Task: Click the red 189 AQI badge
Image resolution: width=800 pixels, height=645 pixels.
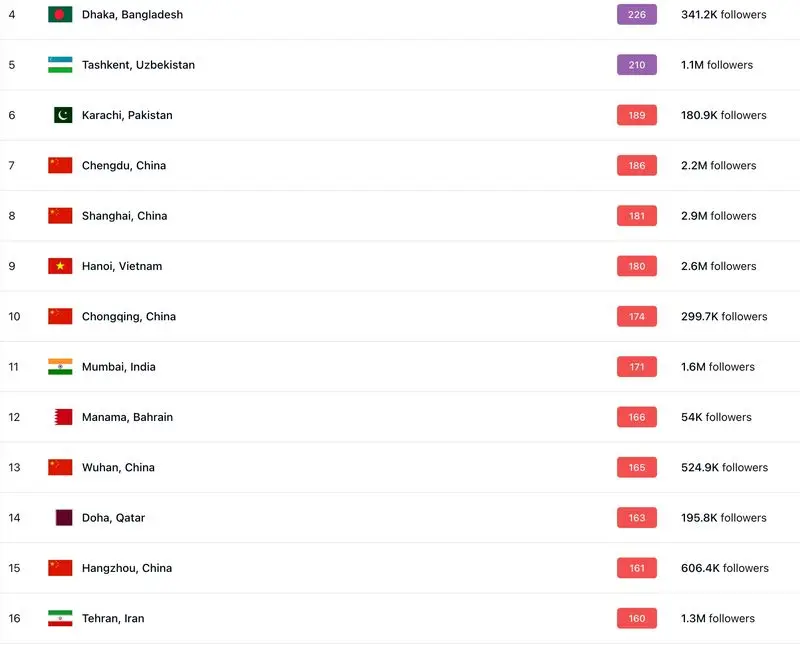Action: pos(636,115)
